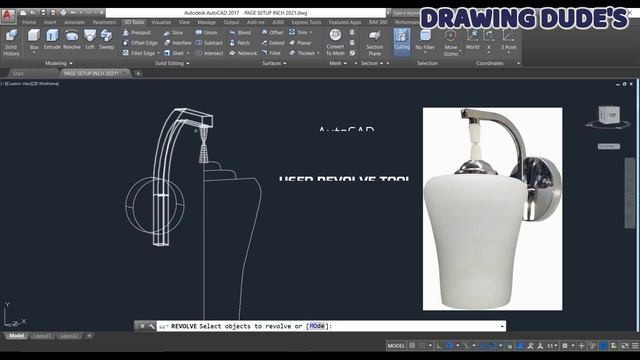Click the Section Plane tool
Viewport: 640px width, 360px height.
pyautogui.click(x=374, y=42)
